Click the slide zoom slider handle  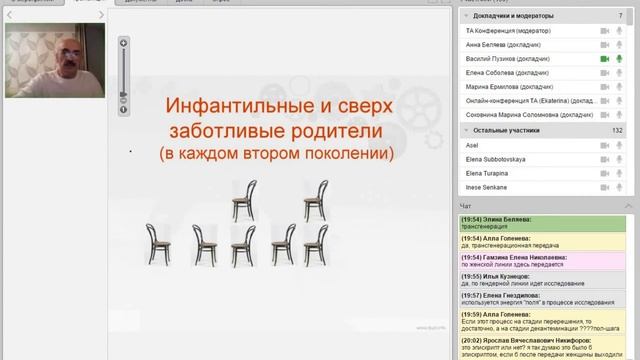click(123, 94)
